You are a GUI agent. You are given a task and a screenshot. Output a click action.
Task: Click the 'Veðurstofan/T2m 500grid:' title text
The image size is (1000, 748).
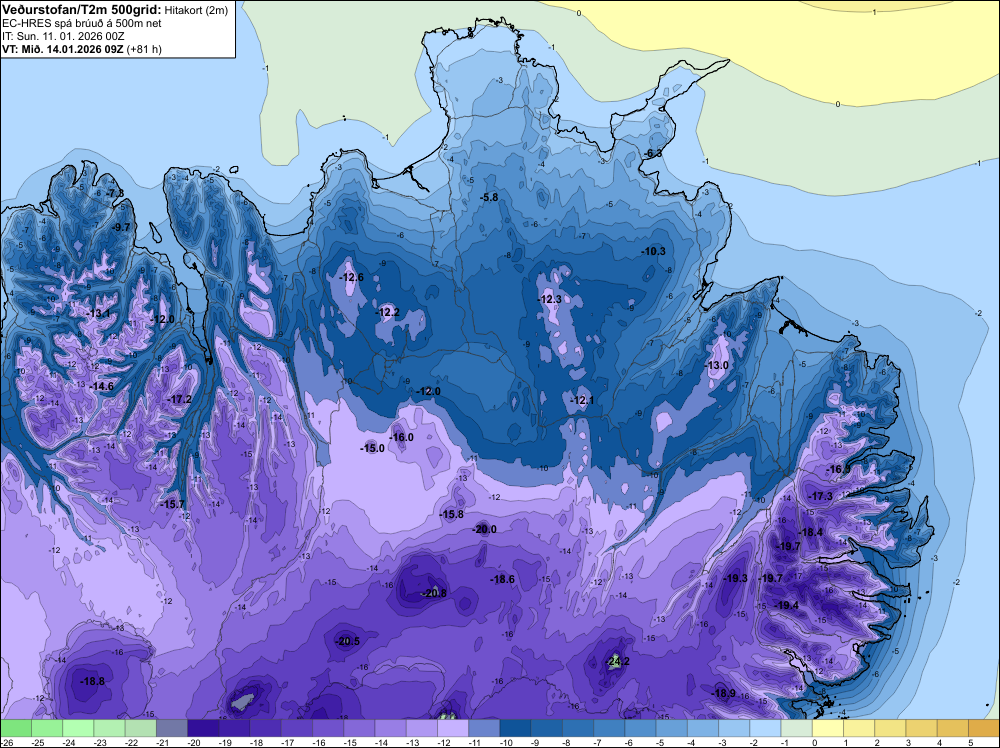point(82,10)
